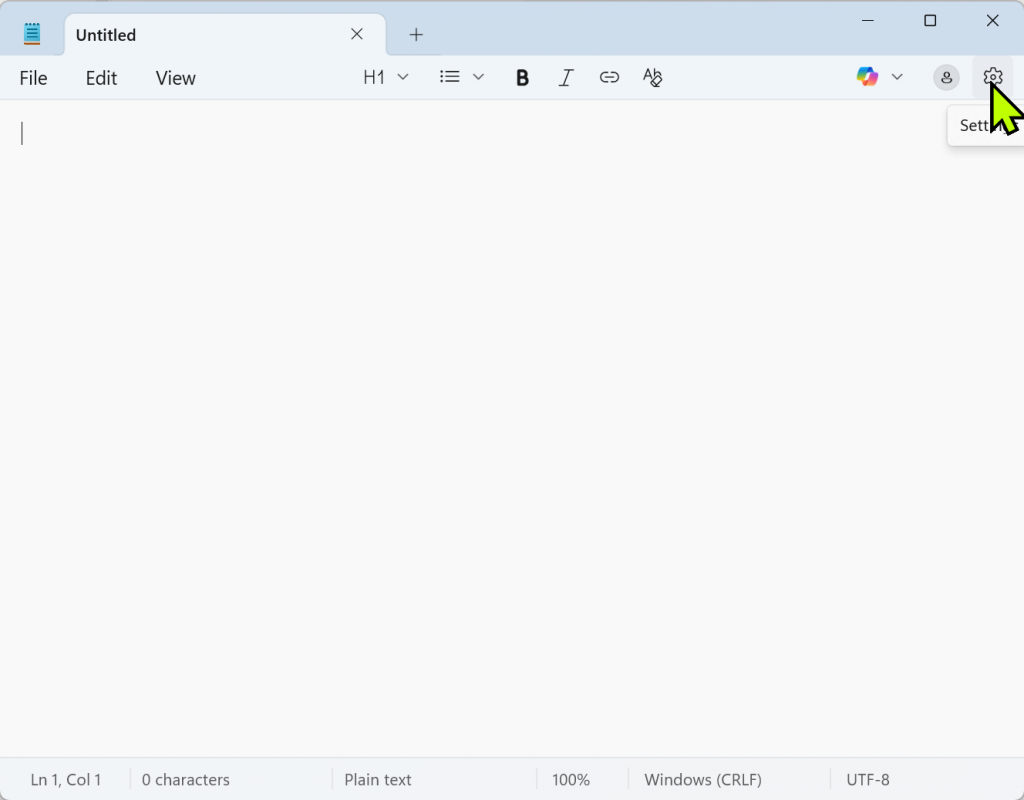Close the Untitled tab
Viewport: 1024px width, 800px height.
point(357,34)
